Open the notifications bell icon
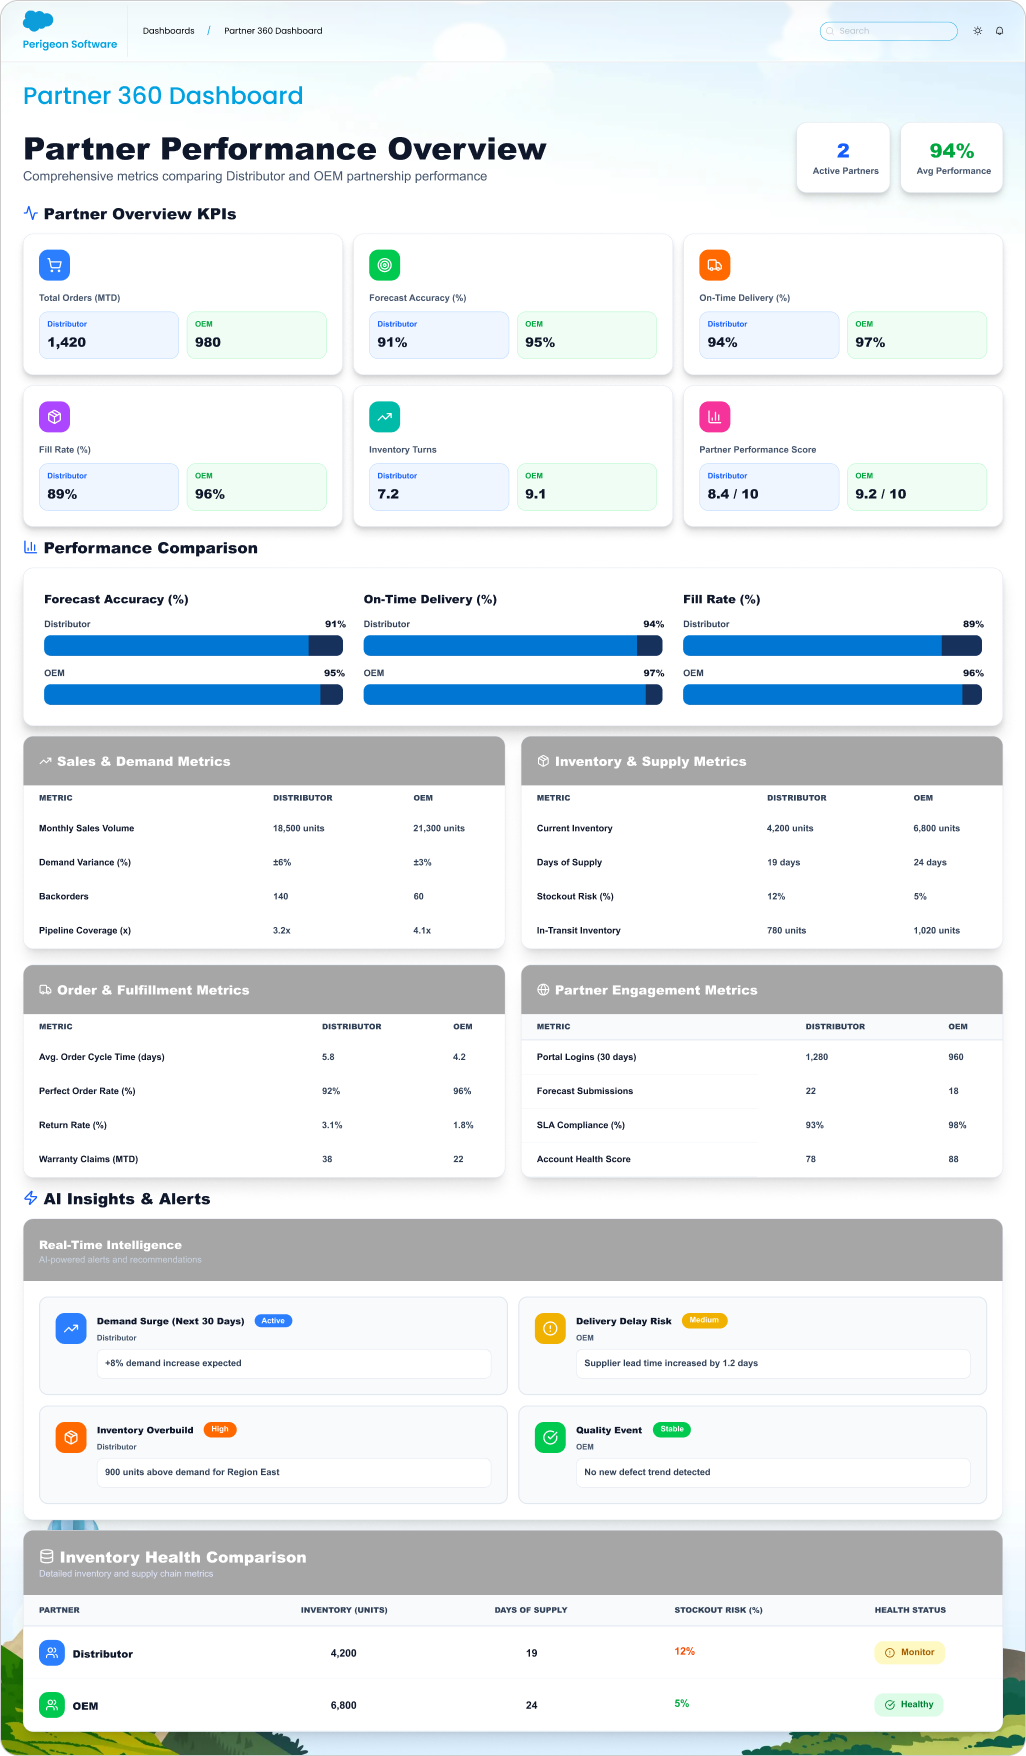 coord(999,31)
